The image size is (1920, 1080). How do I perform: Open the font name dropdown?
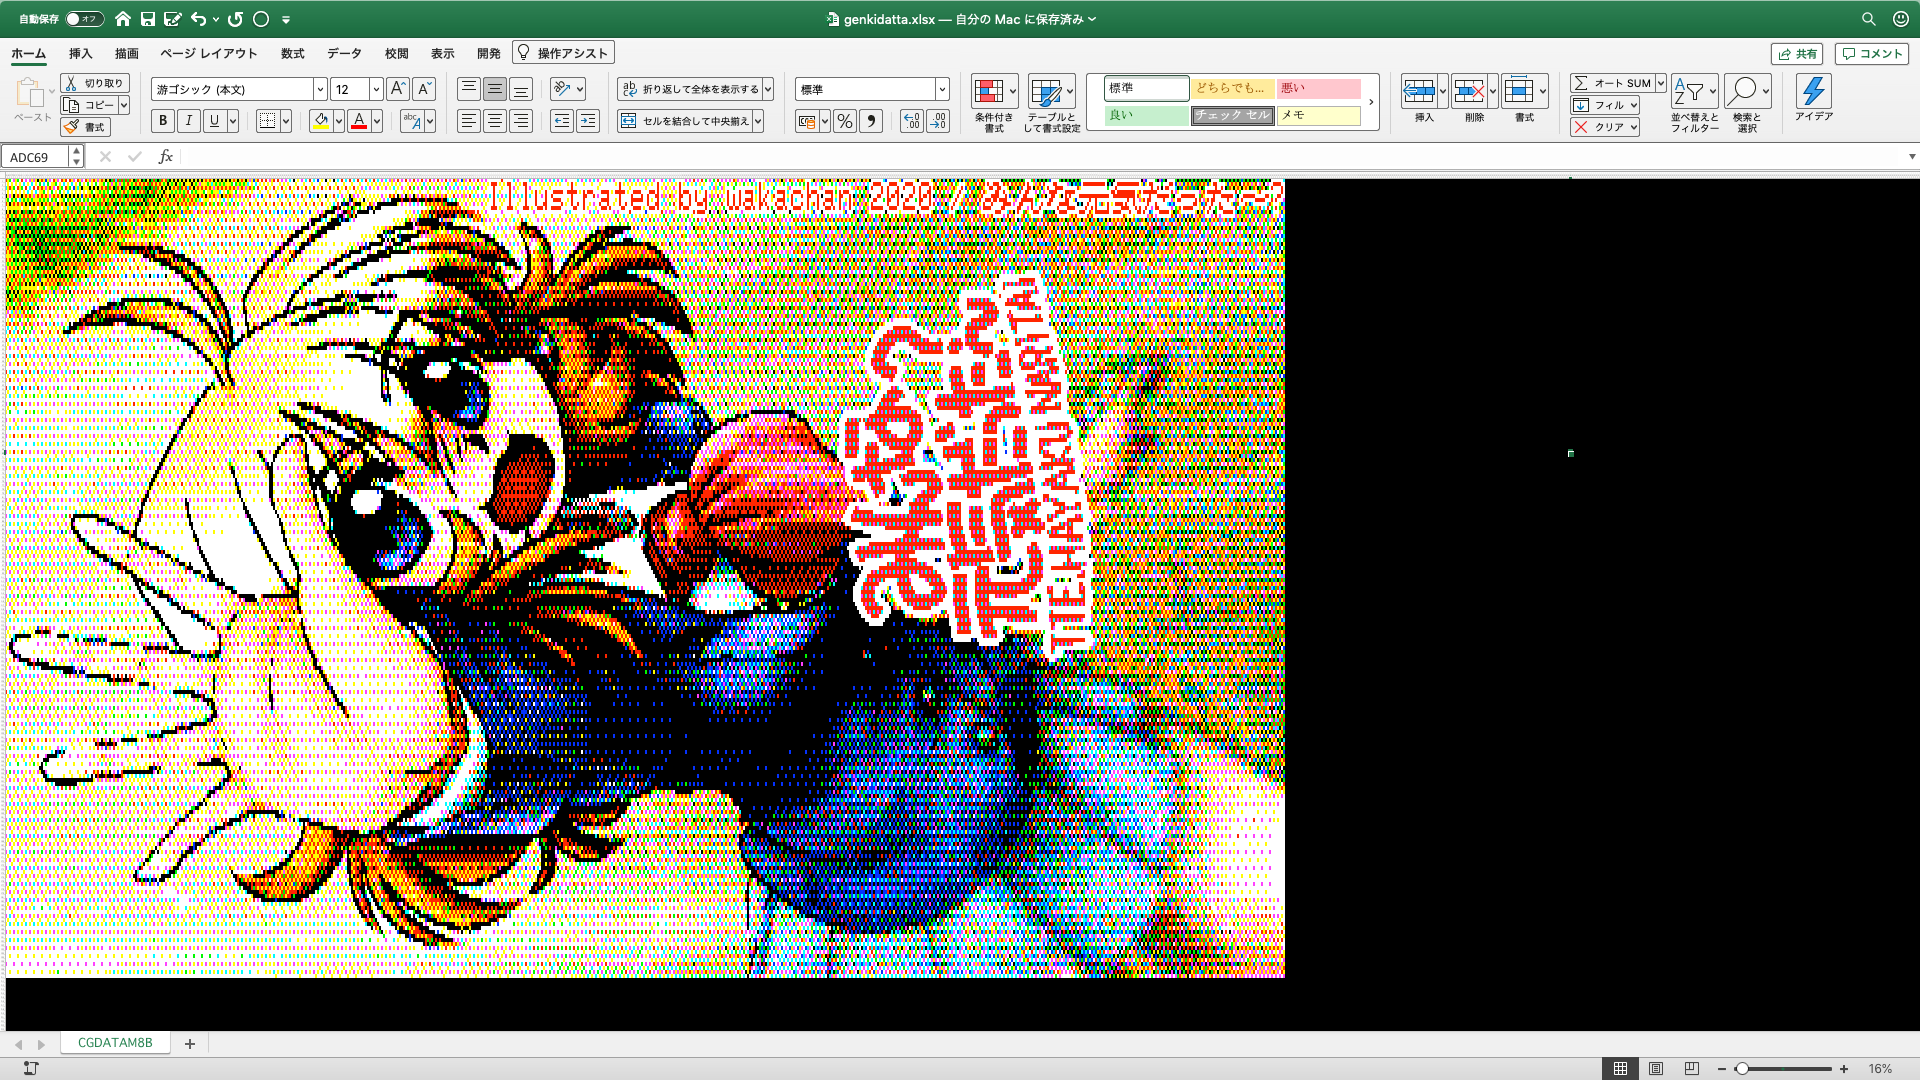click(x=320, y=89)
